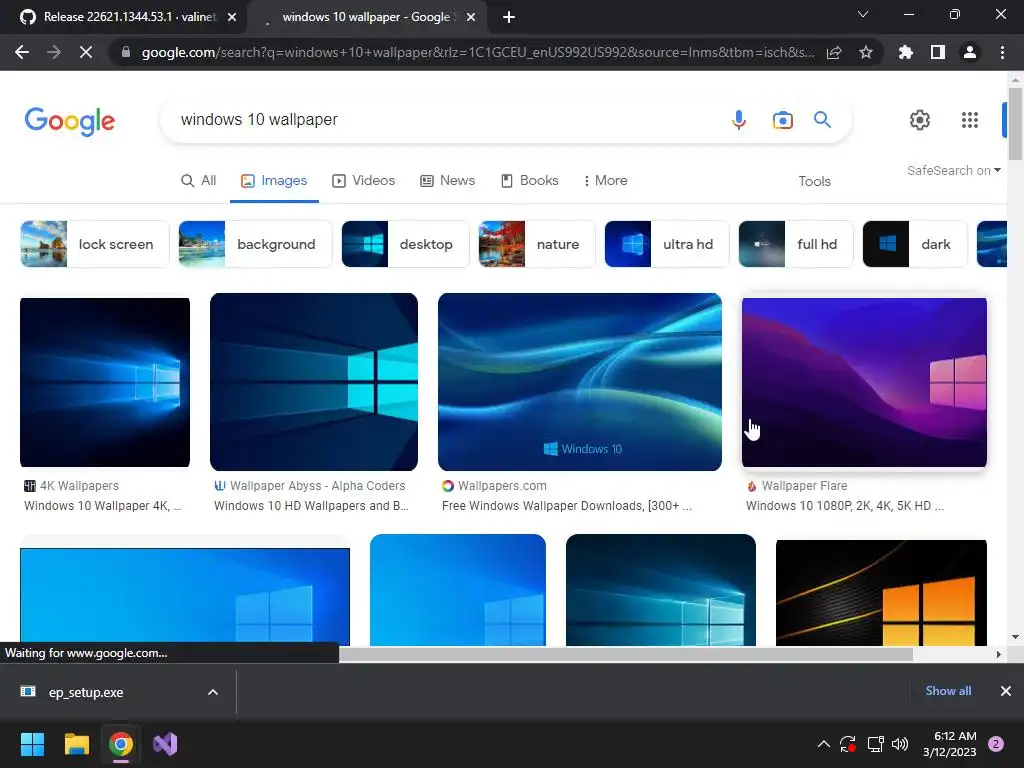Image resolution: width=1024 pixels, height=768 pixels.
Task: Switch to Books results
Action: [x=530, y=181]
